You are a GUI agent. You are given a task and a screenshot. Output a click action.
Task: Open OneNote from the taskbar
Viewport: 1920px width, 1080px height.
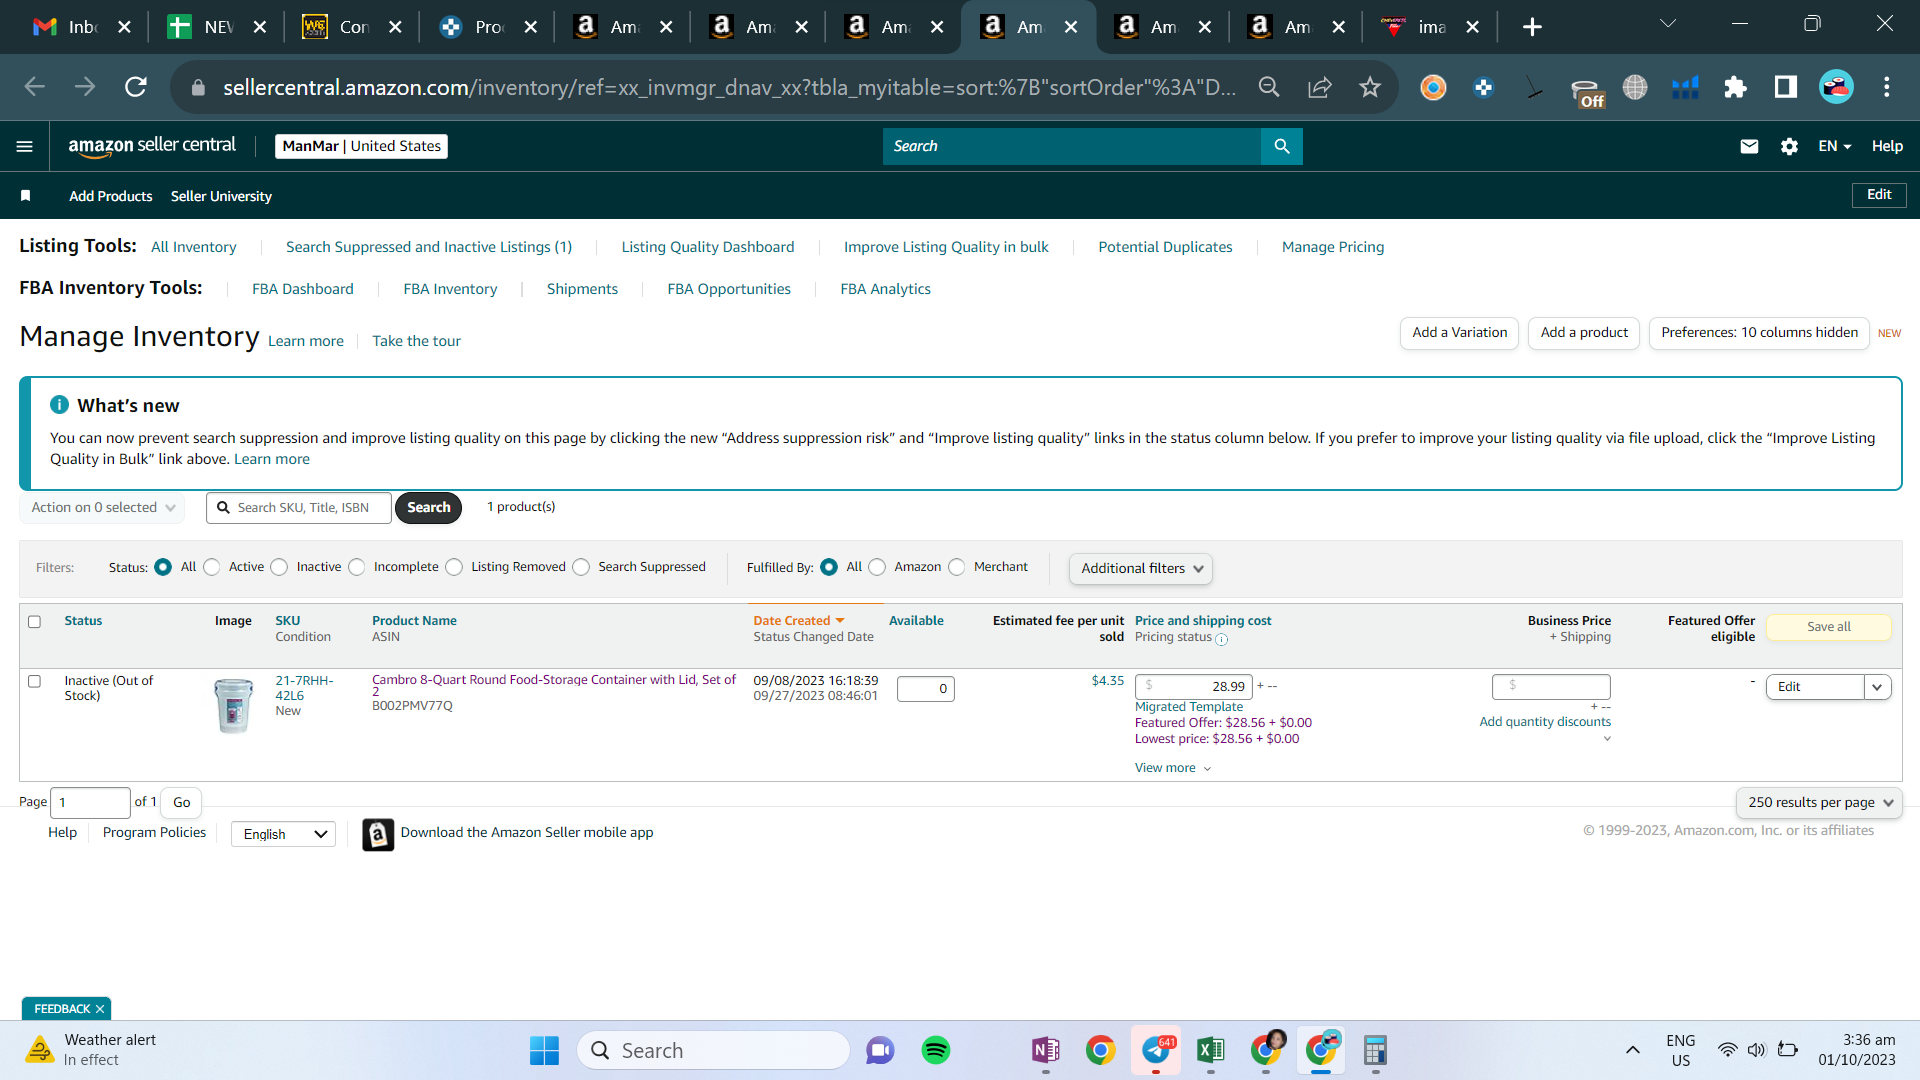[x=1046, y=1050]
